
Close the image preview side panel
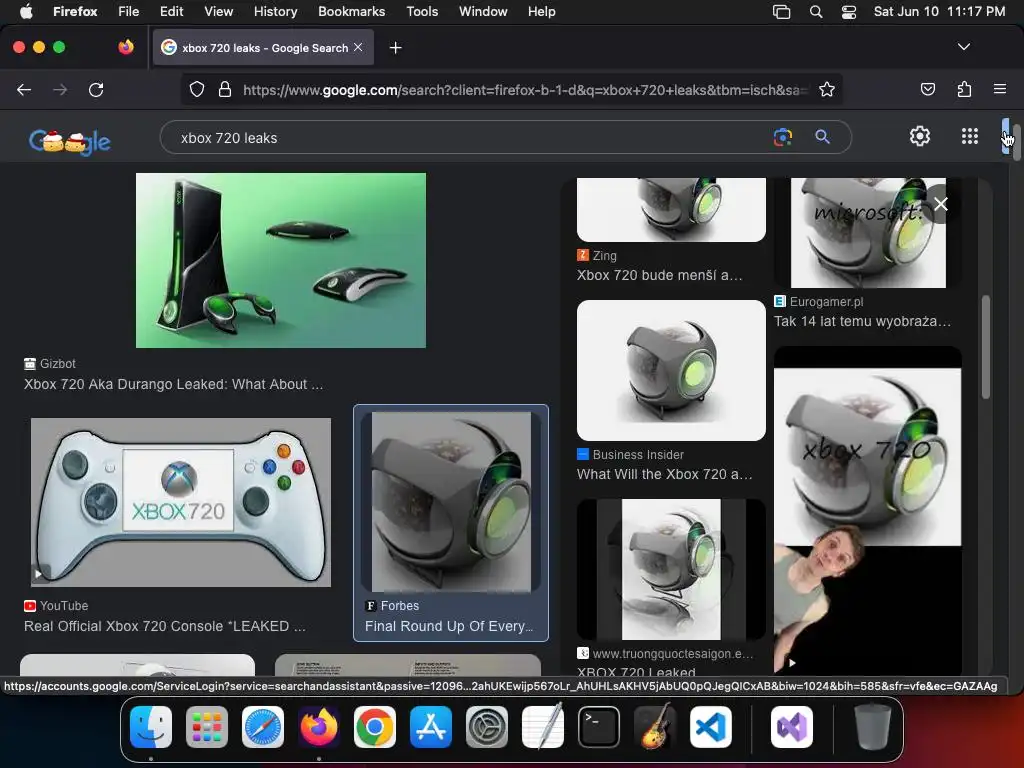tap(940, 204)
